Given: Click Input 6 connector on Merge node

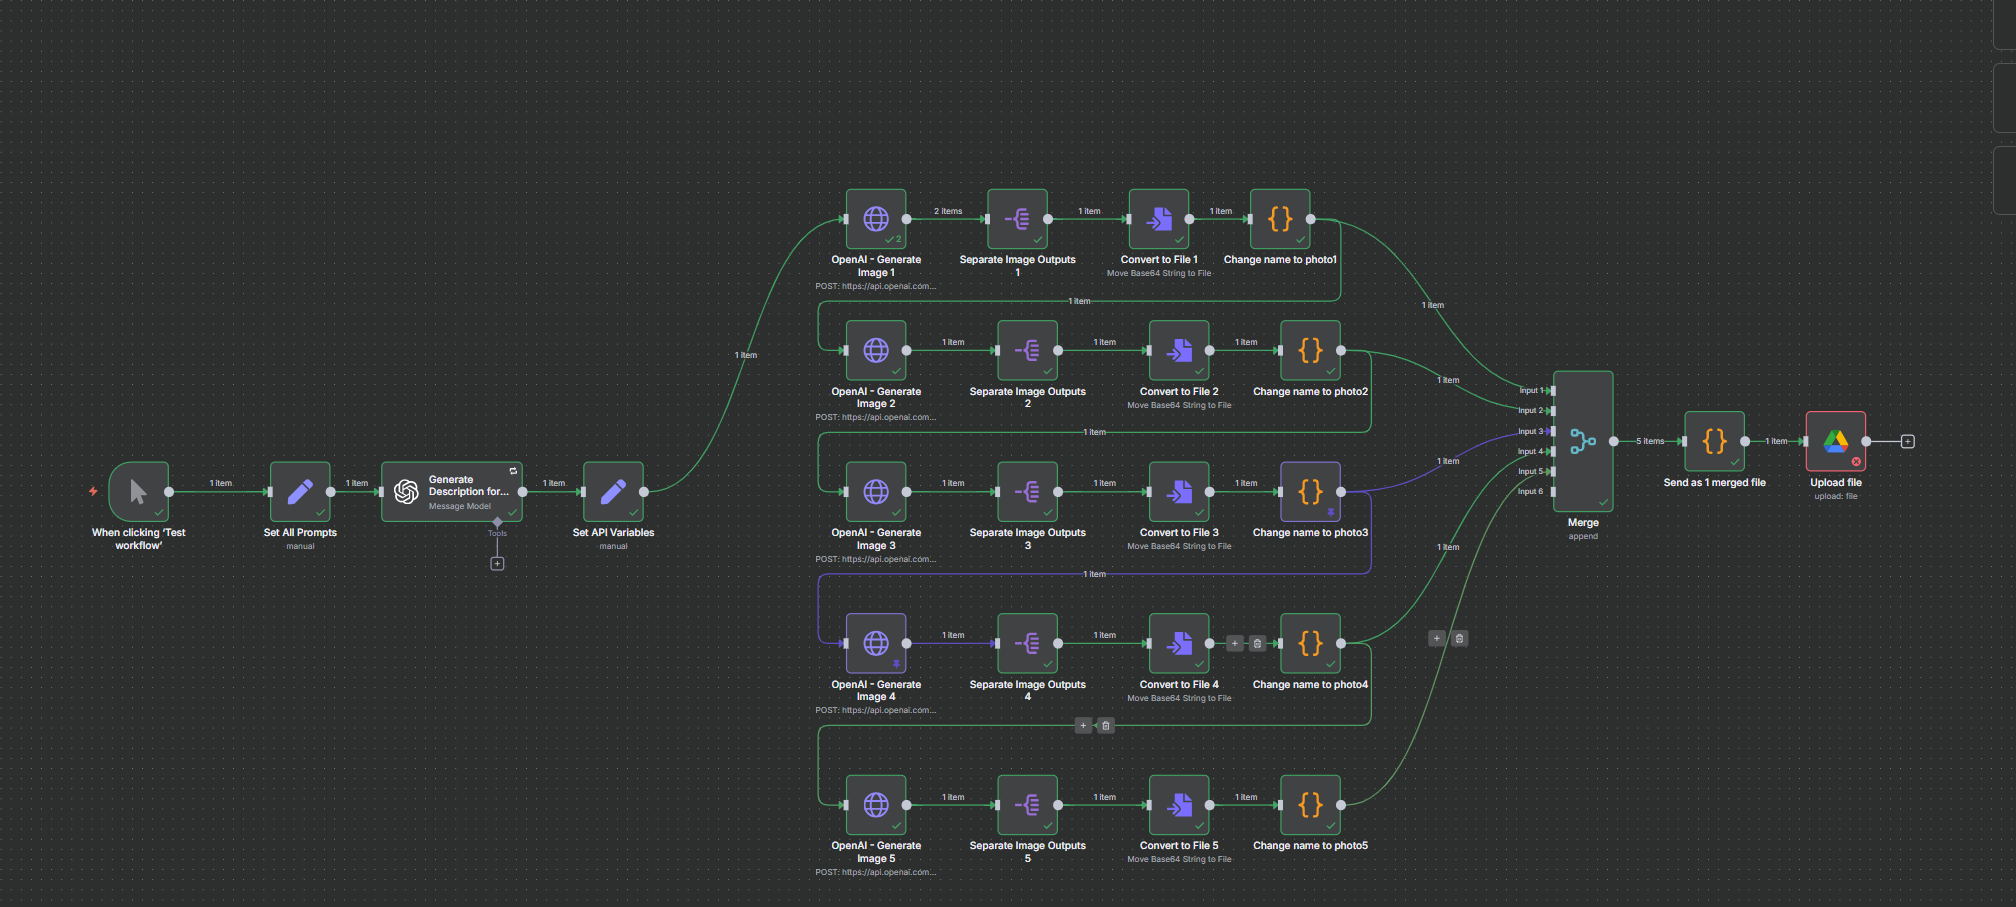Looking at the screenshot, I should pyautogui.click(x=1552, y=492).
